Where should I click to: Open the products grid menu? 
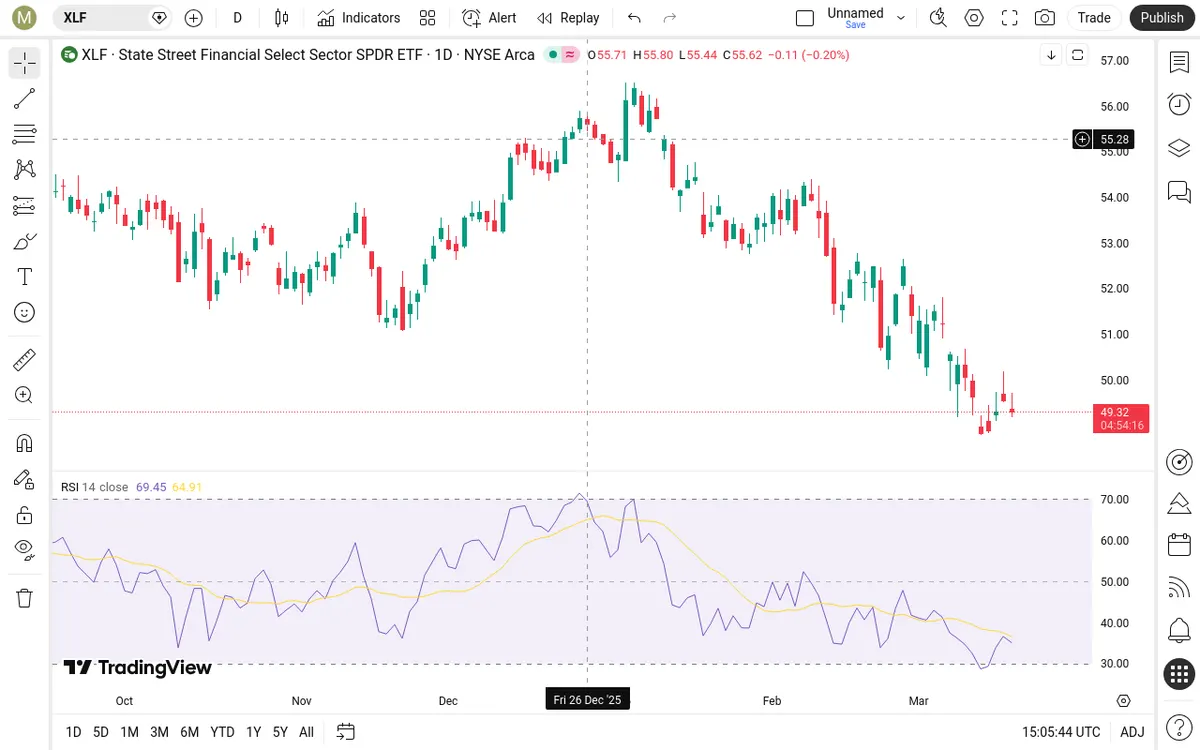(1179, 674)
